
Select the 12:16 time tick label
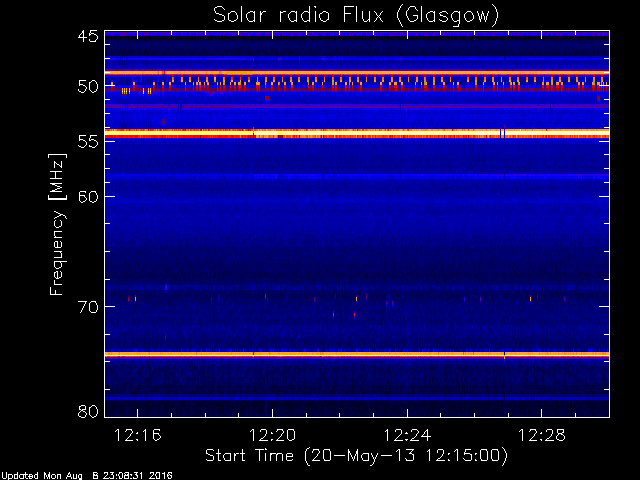pos(137,436)
